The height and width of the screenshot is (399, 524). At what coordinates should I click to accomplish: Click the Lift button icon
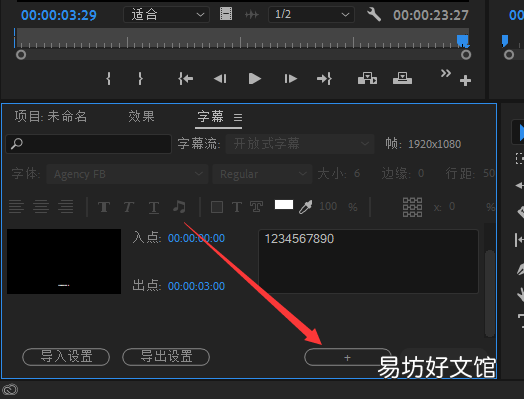(368, 79)
